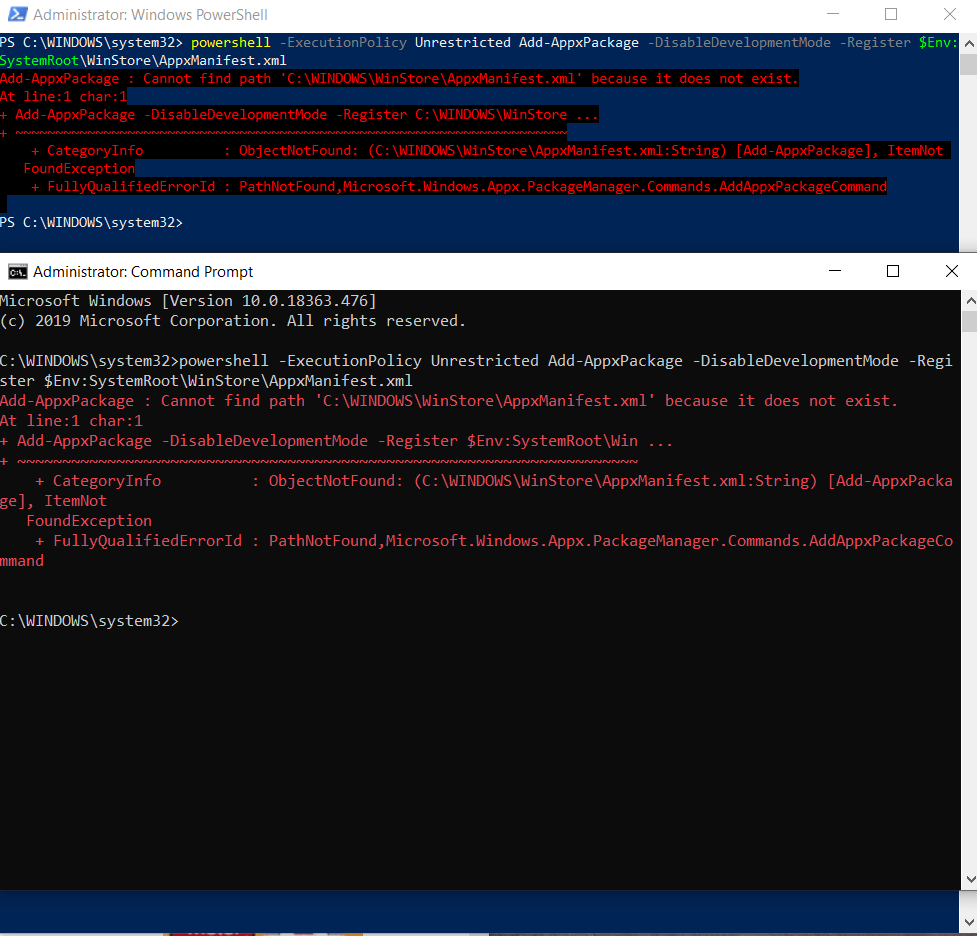Minimize the Windows PowerShell window
977x936 pixels.
point(832,14)
